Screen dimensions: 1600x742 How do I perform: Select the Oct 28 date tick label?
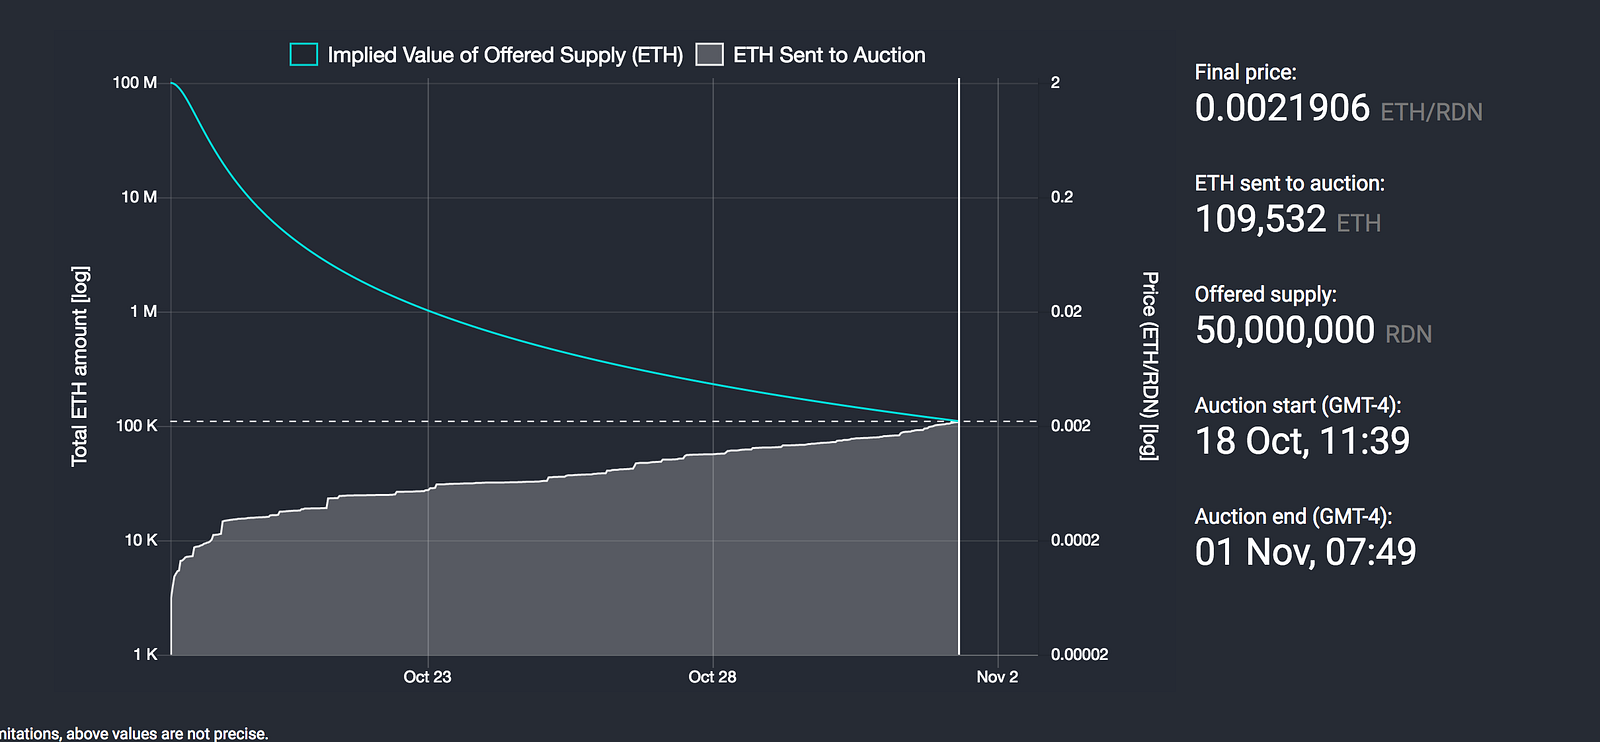coord(712,677)
